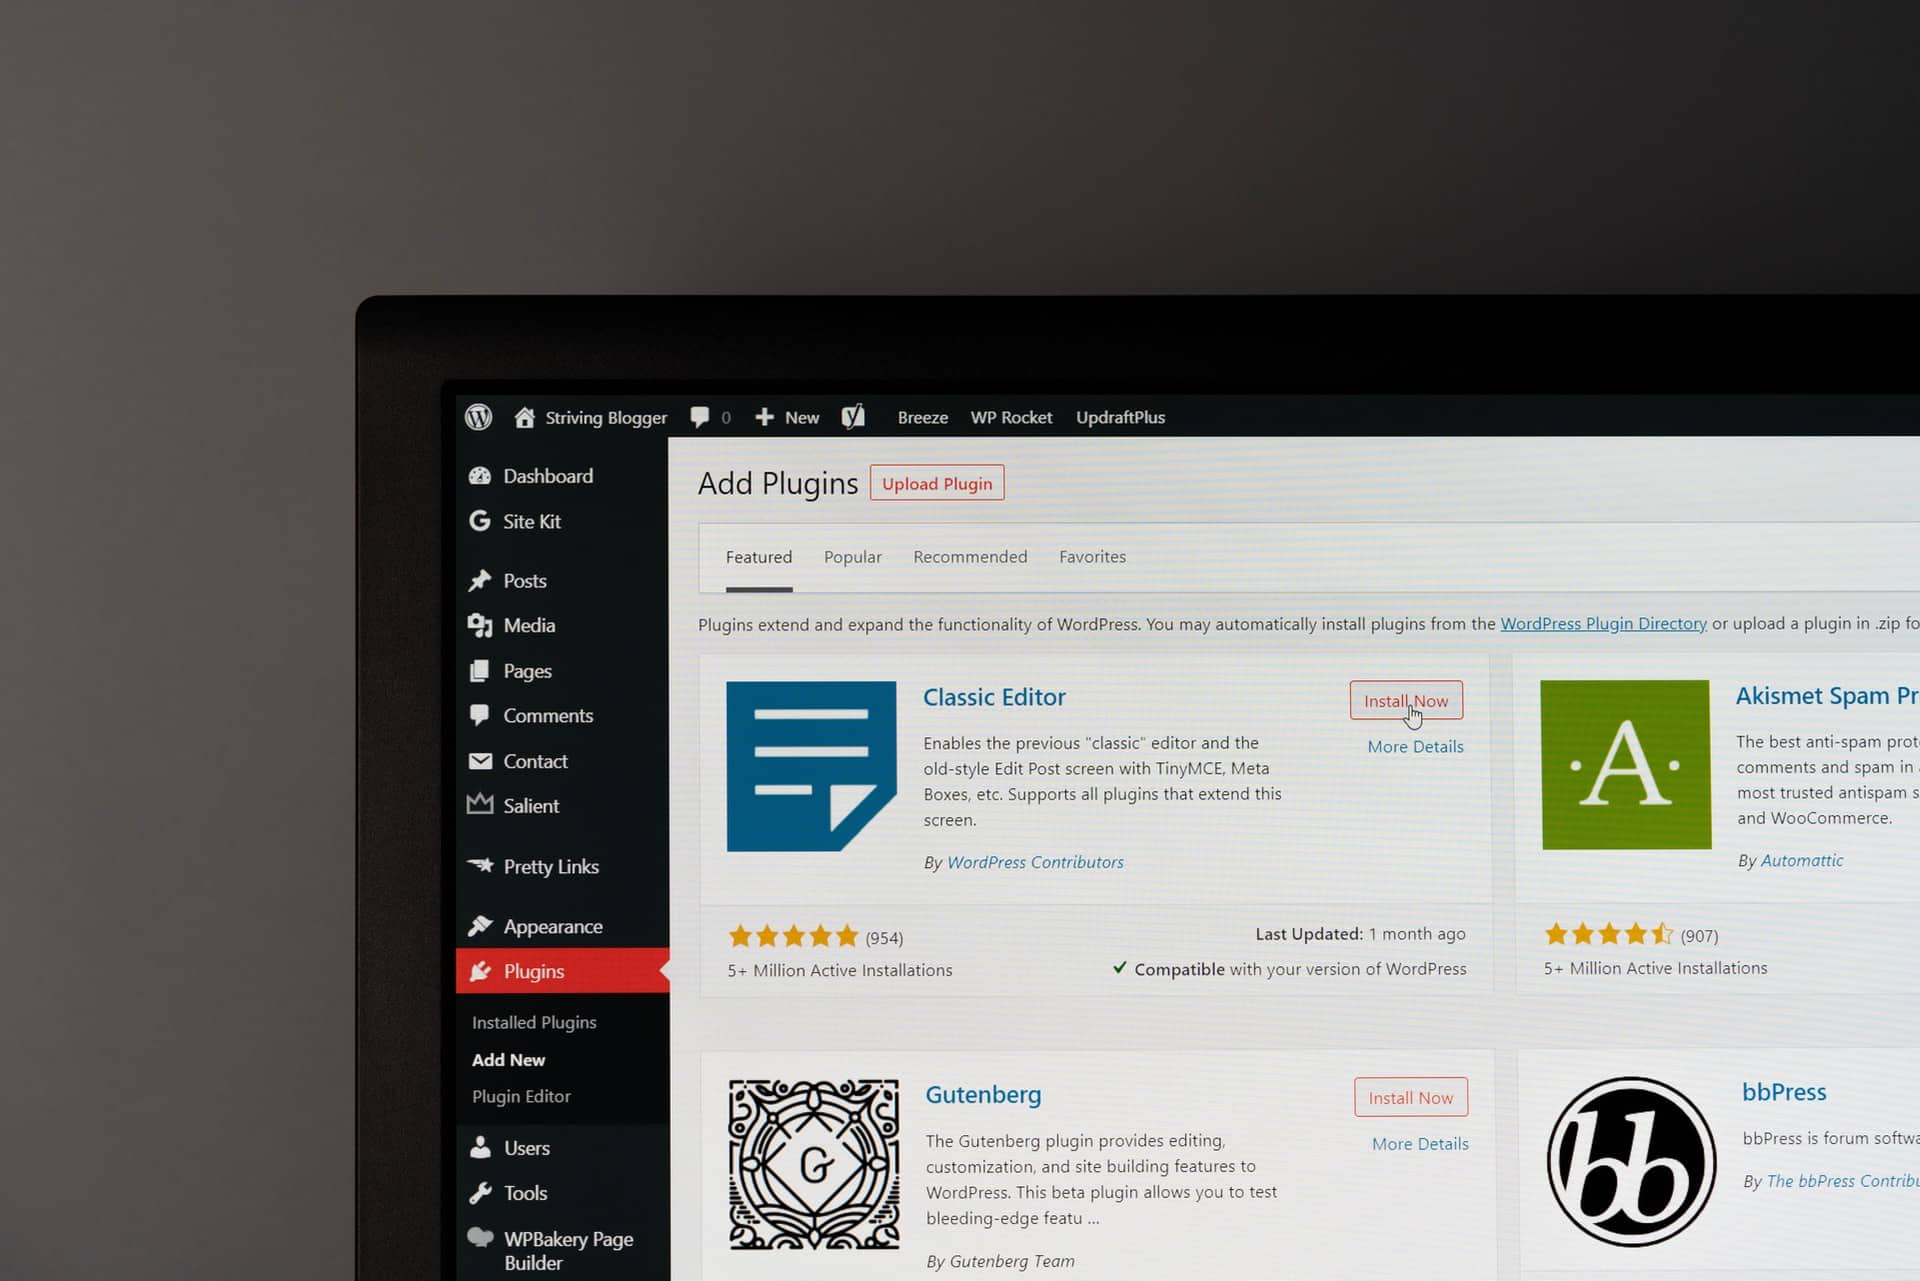Image resolution: width=1920 pixels, height=1281 pixels.
Task: Click the Posts menu icon
Action: (x=480, y=578)
